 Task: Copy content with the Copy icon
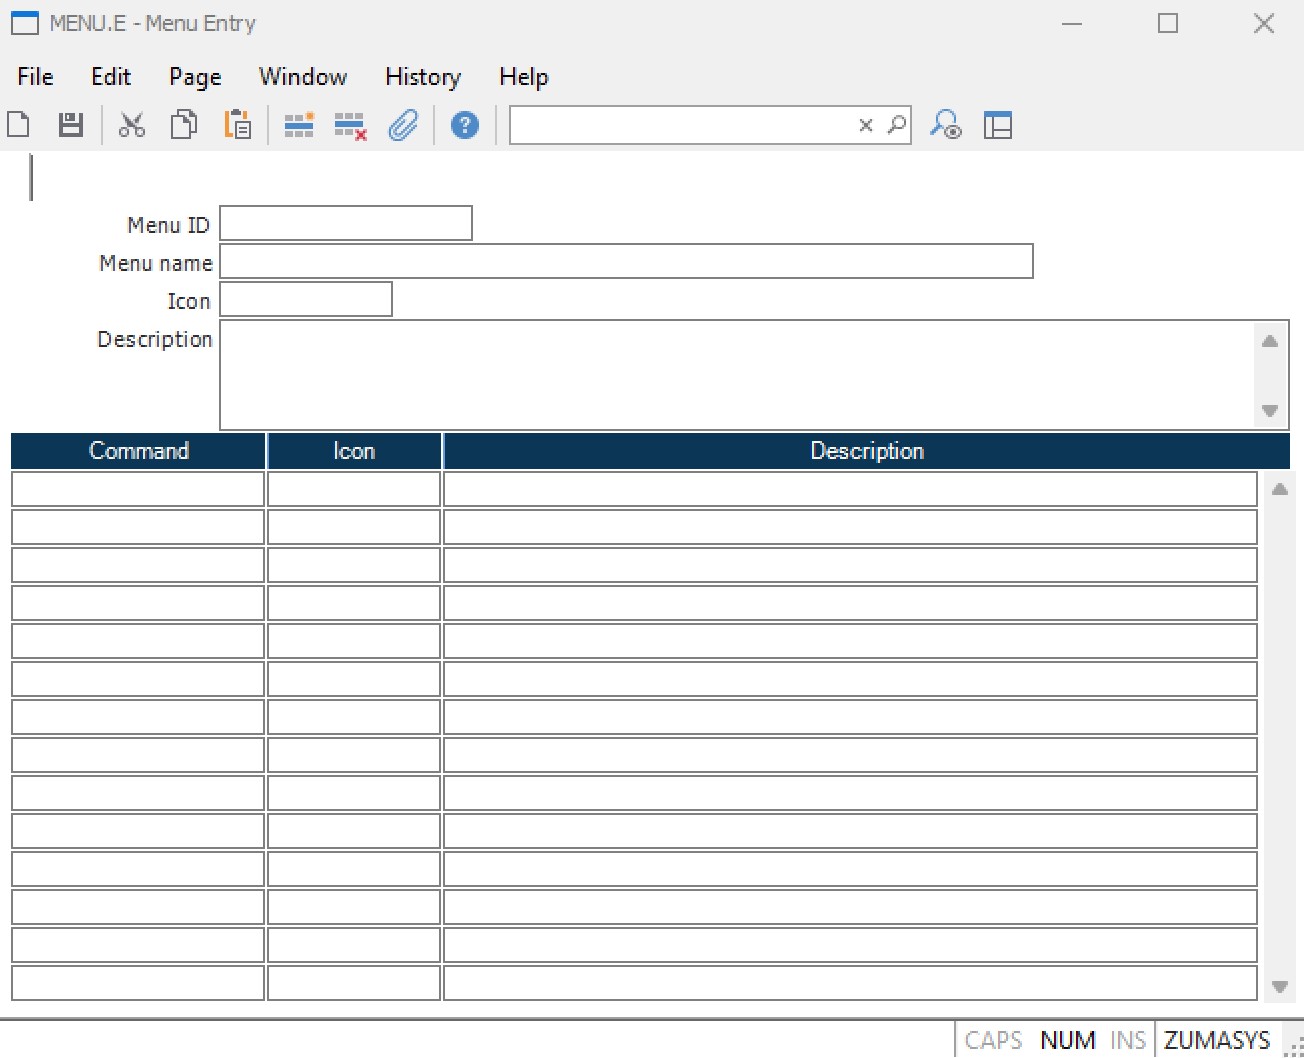(x=183, y=124)
